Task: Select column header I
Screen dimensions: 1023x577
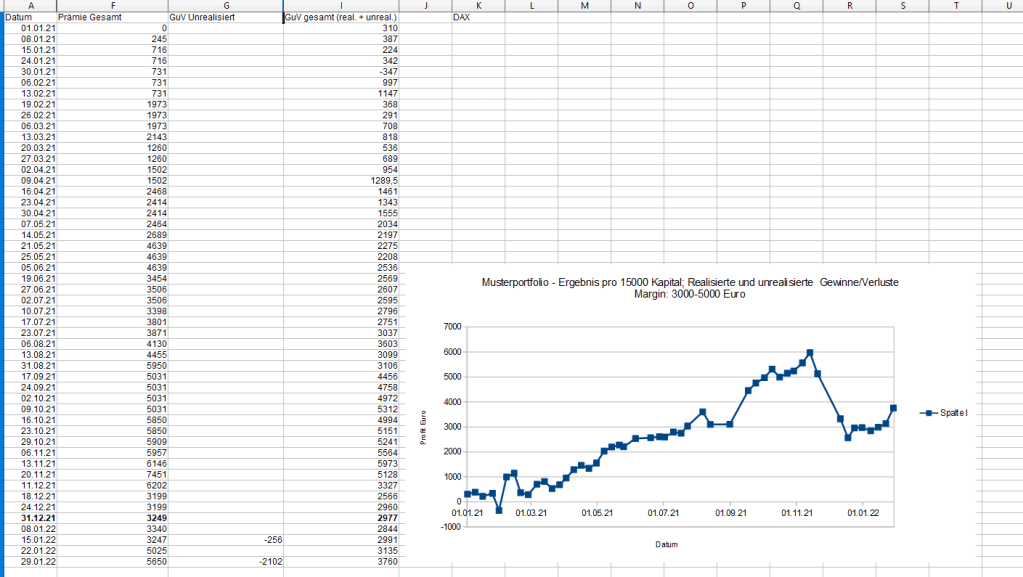Action: [340, 6]
